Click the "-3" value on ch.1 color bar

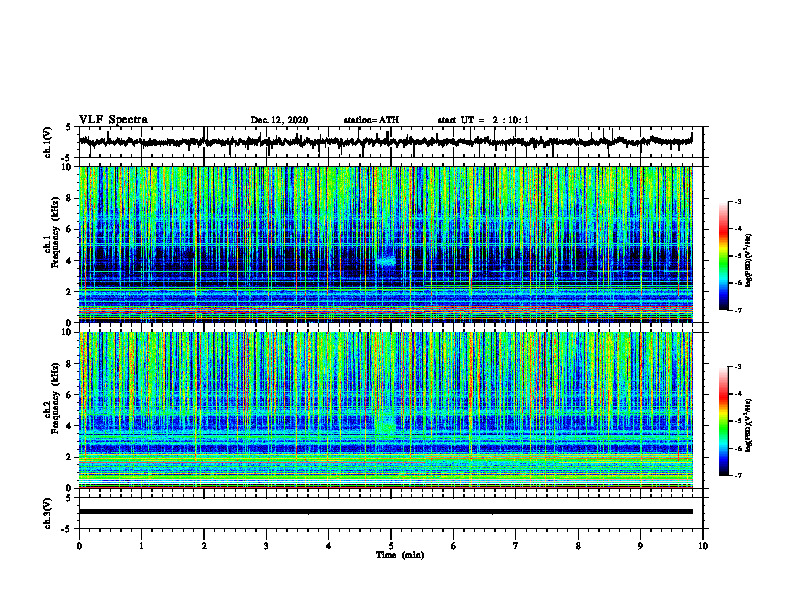click(737, 201)
